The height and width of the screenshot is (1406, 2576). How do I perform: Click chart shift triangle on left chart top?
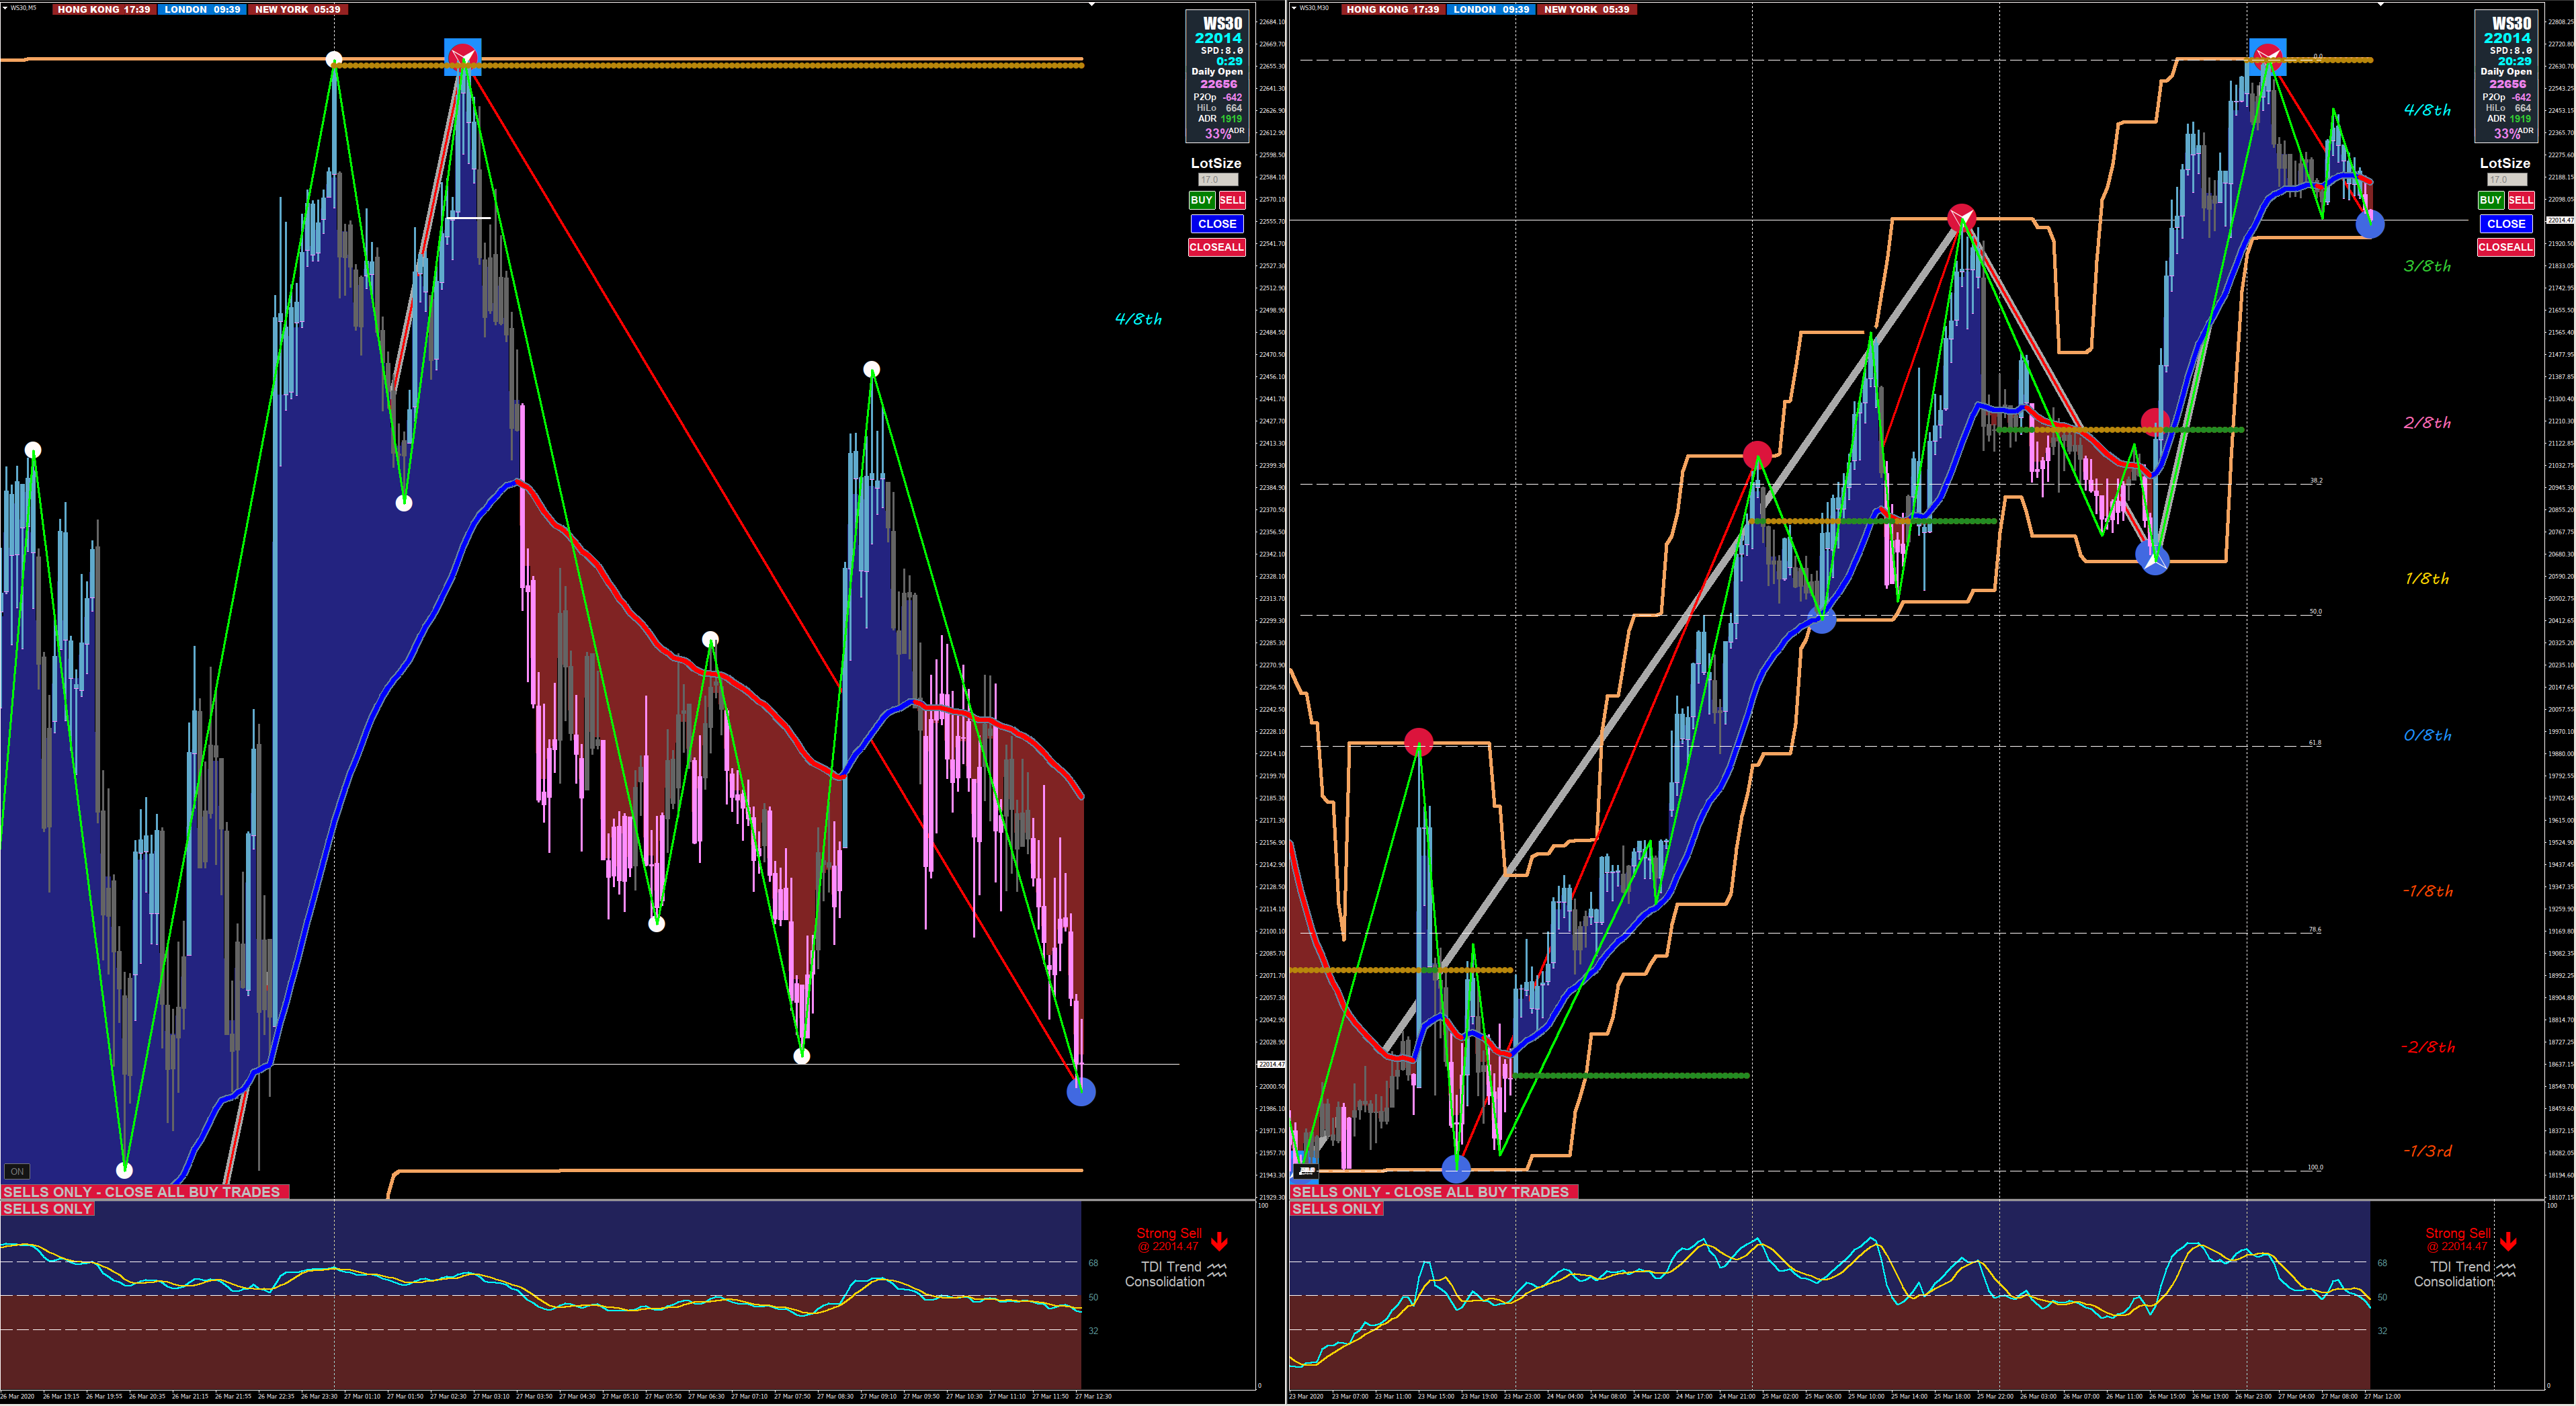(1091, 5)
